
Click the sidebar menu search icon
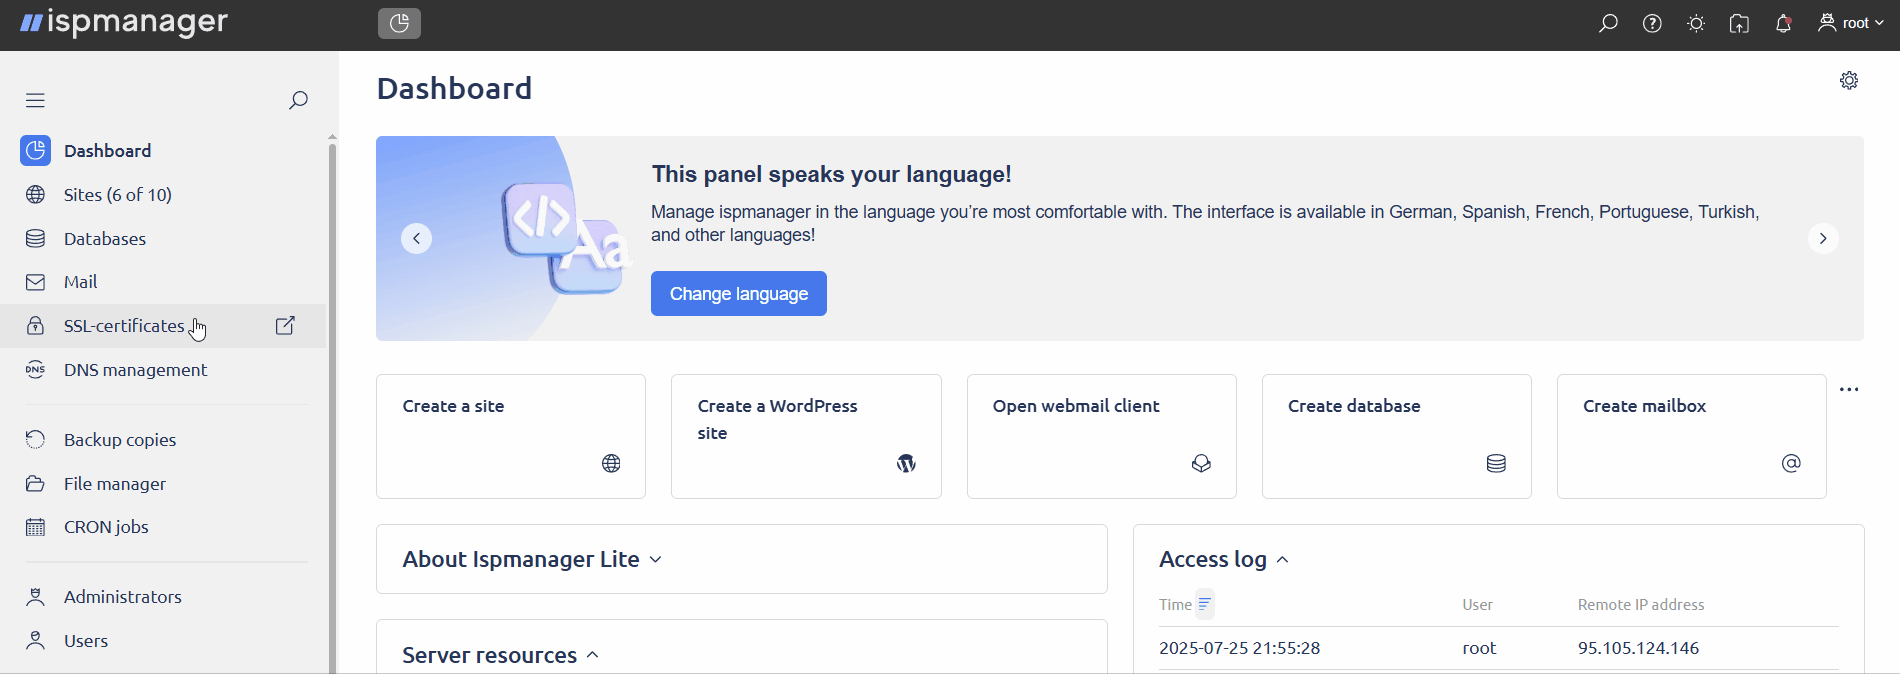[x=298, y=100]
